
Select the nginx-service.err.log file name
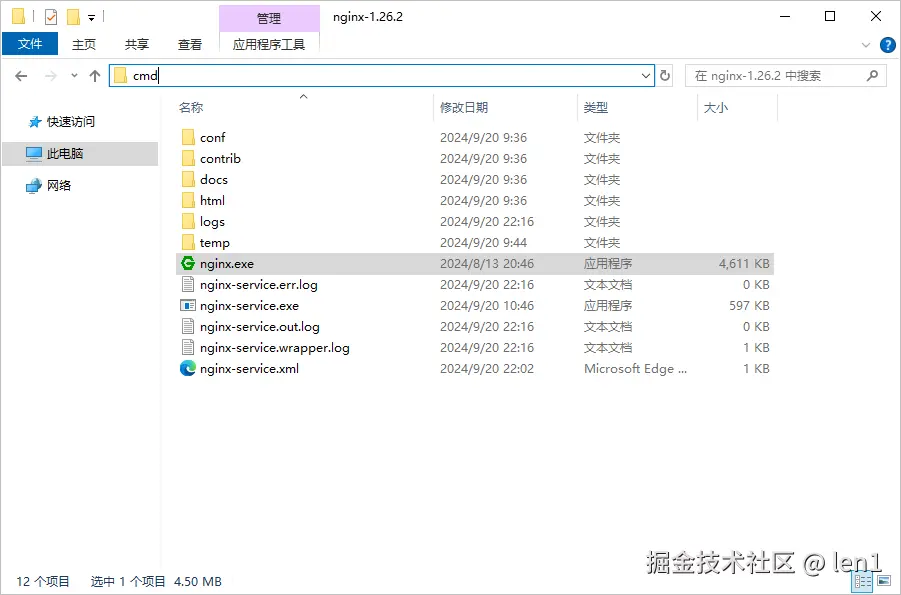tap(259, 285)
